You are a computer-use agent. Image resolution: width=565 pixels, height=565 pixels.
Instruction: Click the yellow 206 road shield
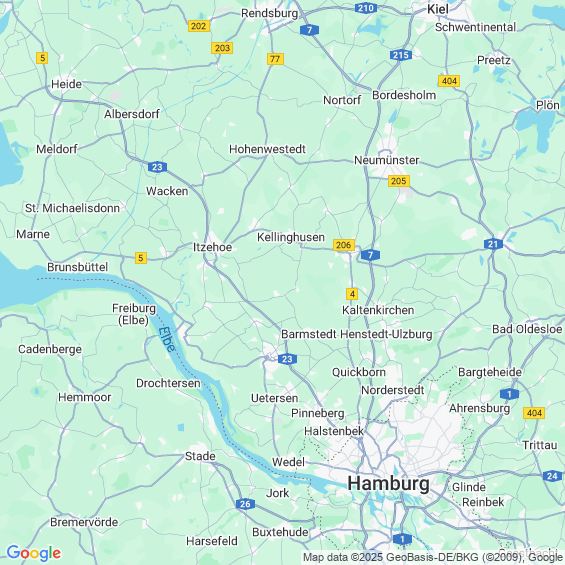343,245
